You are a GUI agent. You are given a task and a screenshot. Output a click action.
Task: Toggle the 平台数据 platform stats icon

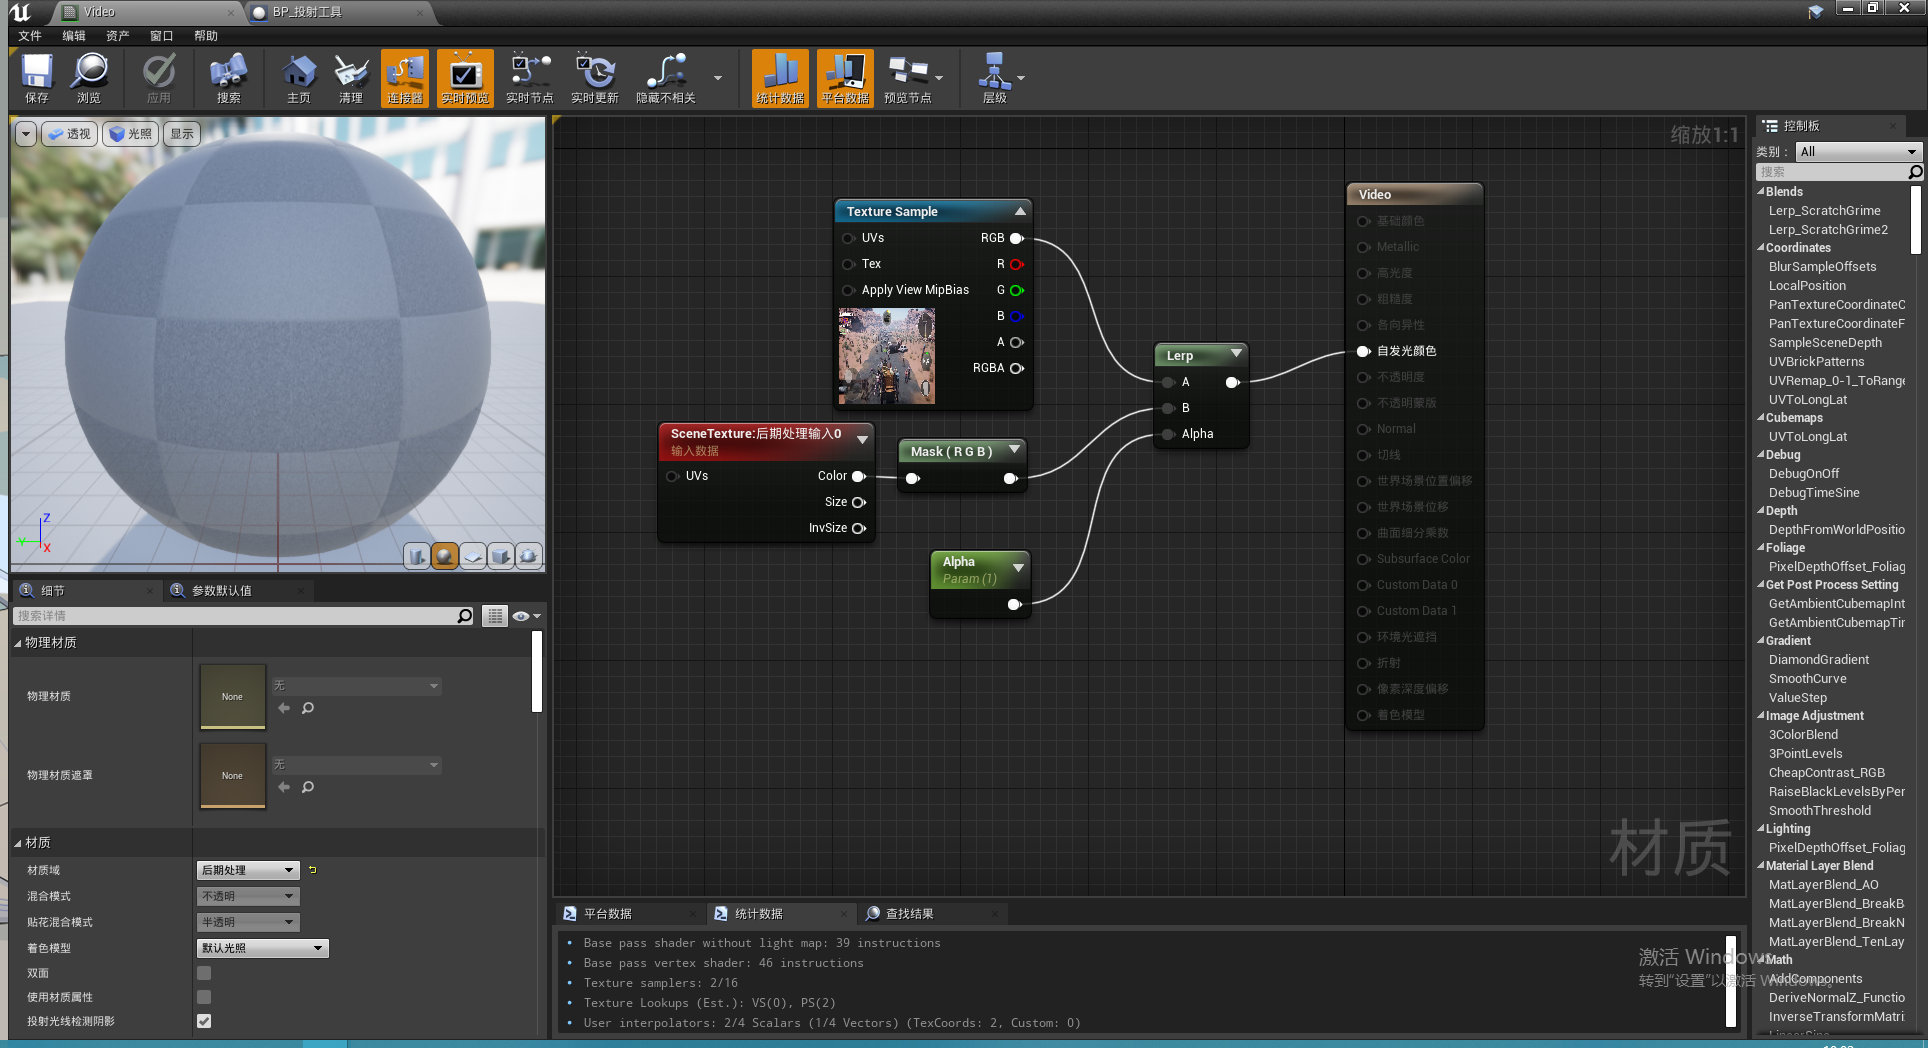pyautogui.click(x=845, y=78)
